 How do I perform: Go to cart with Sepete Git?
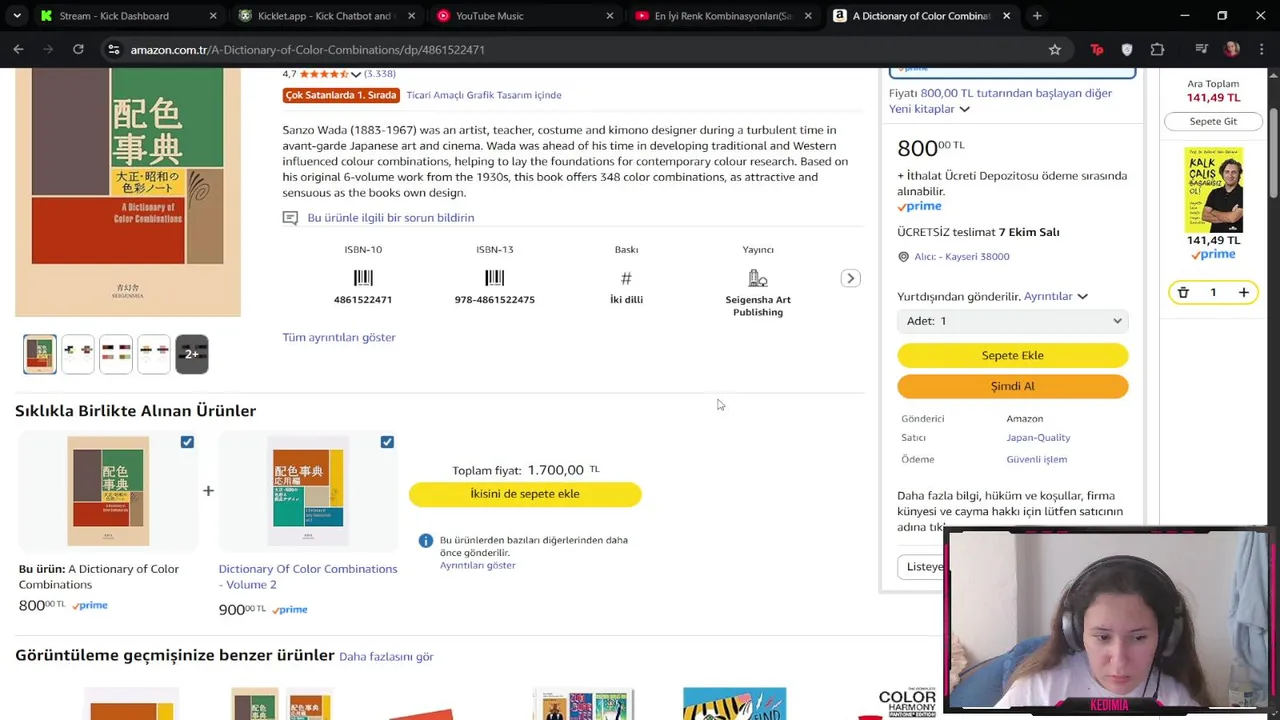coord(1213,121)
